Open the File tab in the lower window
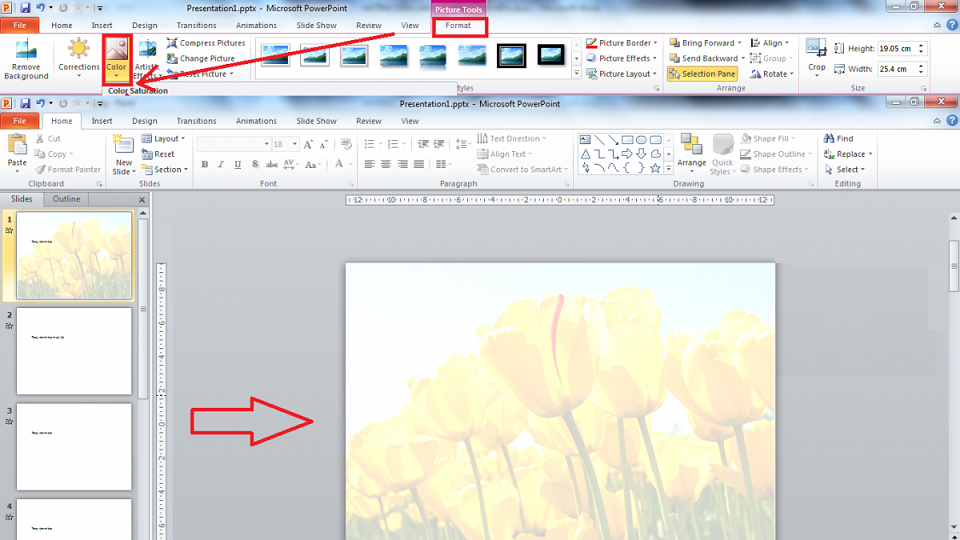960x540 pixels. pos(20,121)
